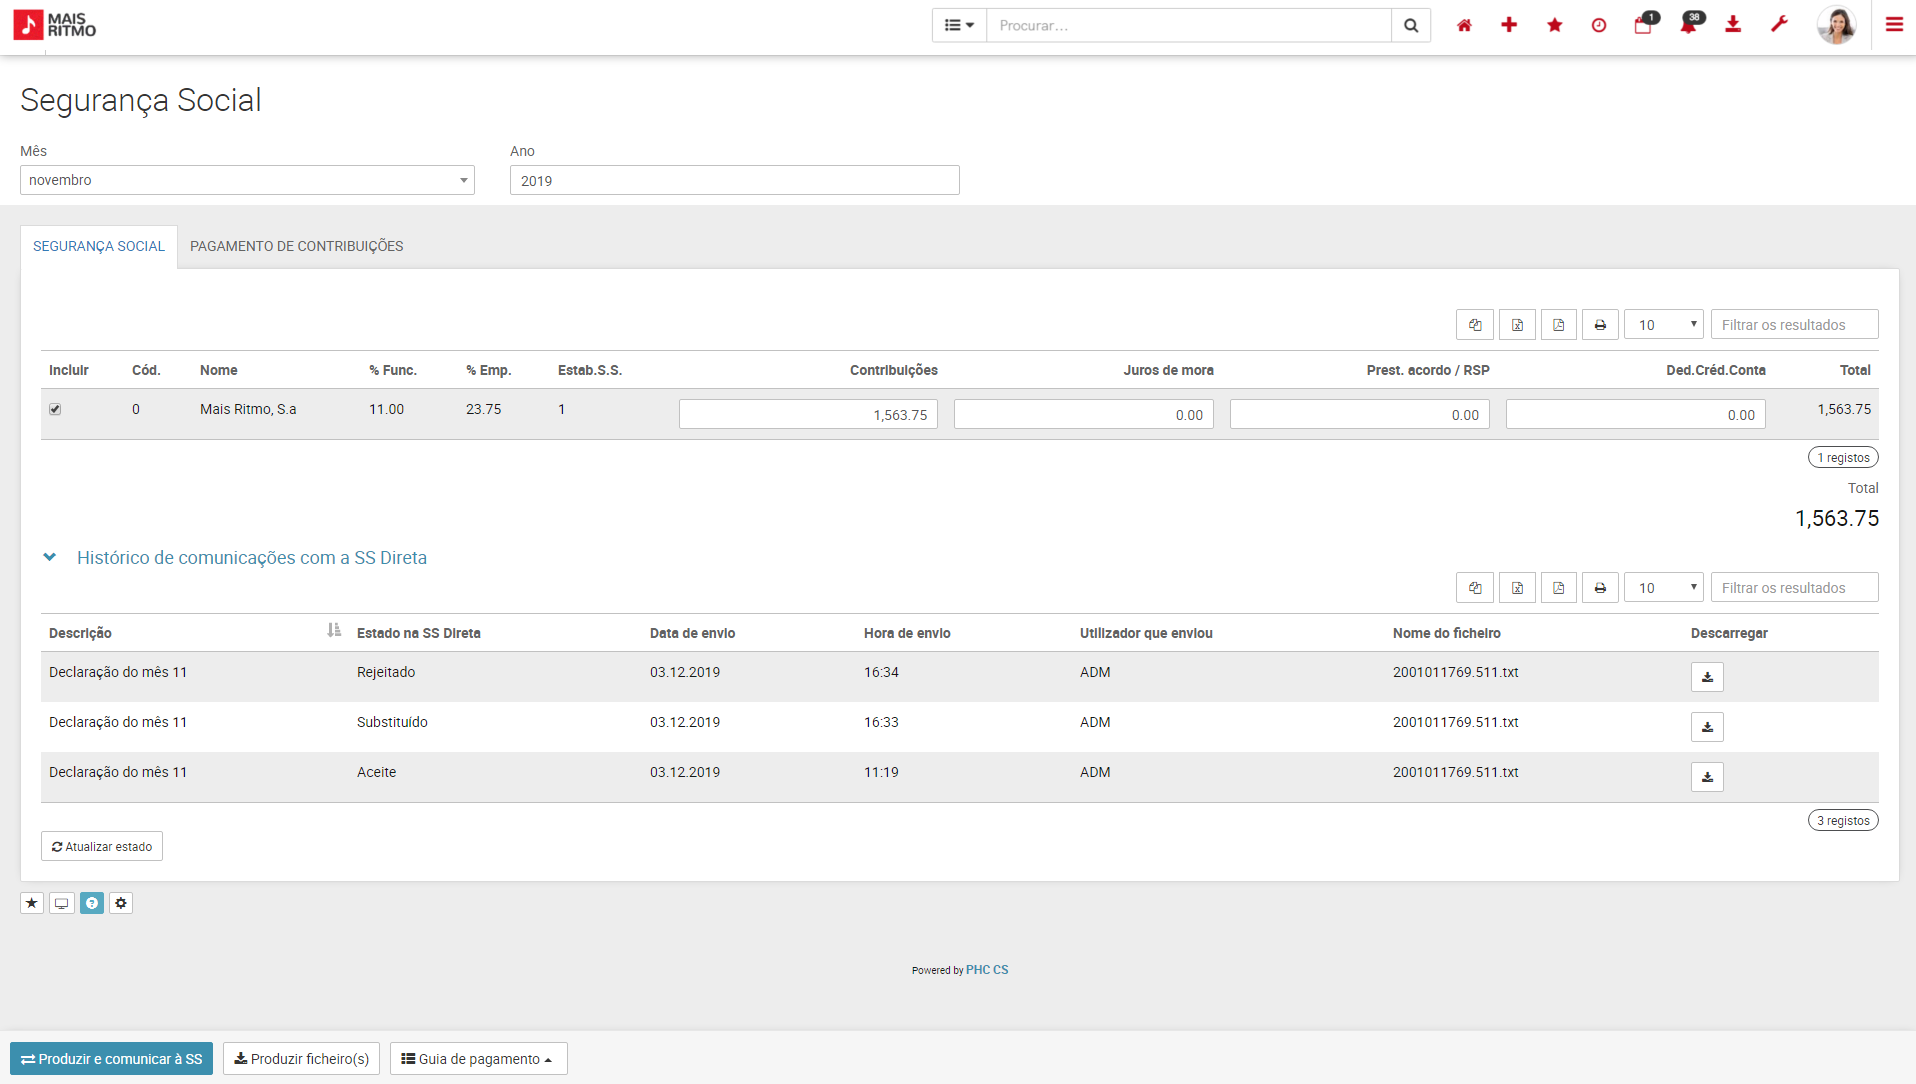Open the Mês dropdown showing novembro
Image resolution: width=1916 pixels, height=1084 pixels.
tap(247, 180)
